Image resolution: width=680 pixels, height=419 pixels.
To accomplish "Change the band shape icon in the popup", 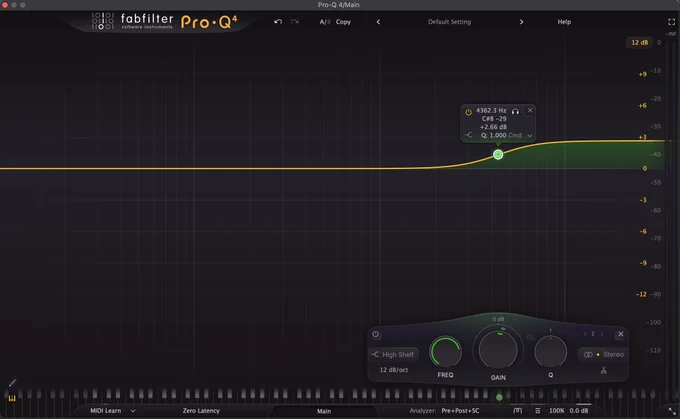I will tap(468, 135).
